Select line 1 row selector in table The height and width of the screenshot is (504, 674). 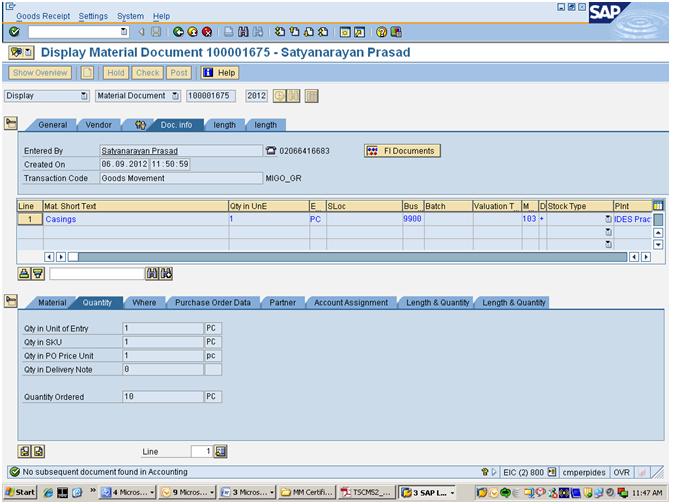[30, 219]
